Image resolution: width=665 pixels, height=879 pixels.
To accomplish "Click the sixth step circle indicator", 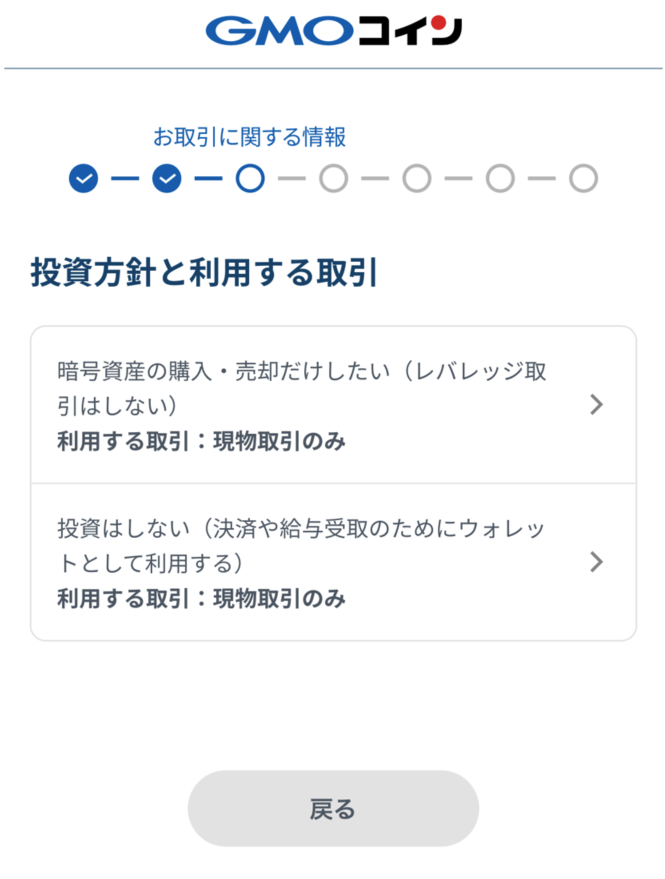I will click(x=500, y=179).
